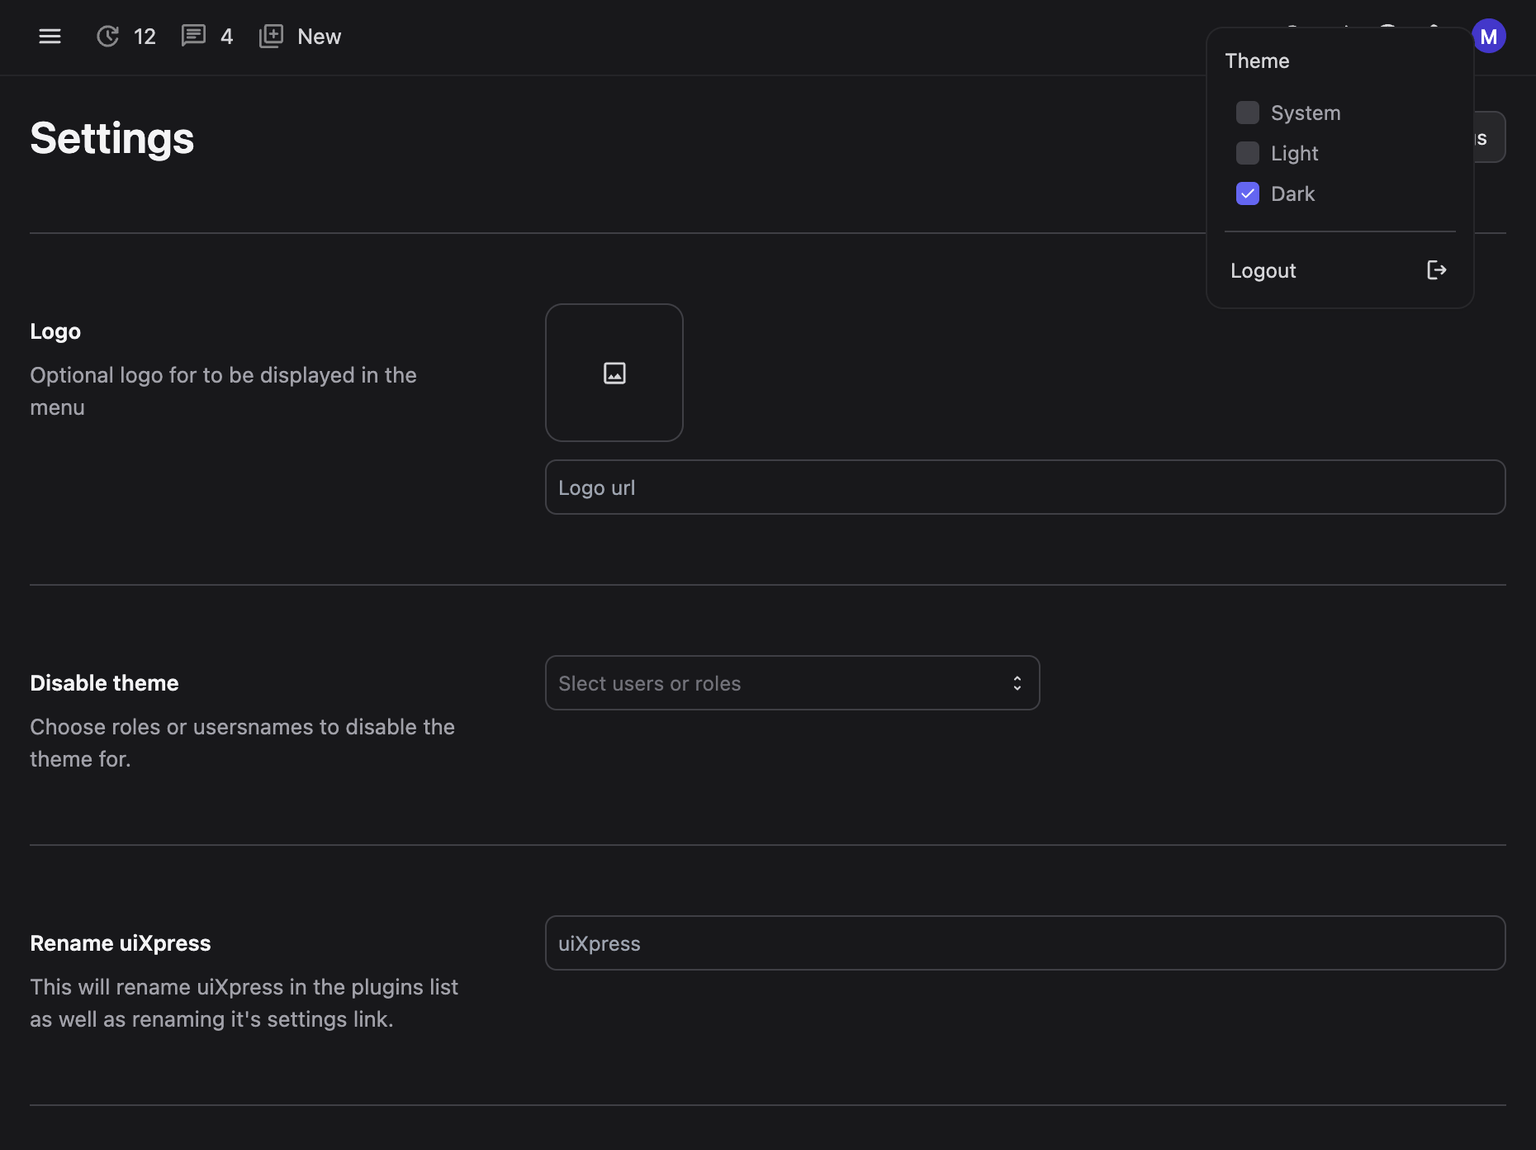Click the updates clock icon
This screenshot has width=1536, height=1150.
[x=107, y=37]
